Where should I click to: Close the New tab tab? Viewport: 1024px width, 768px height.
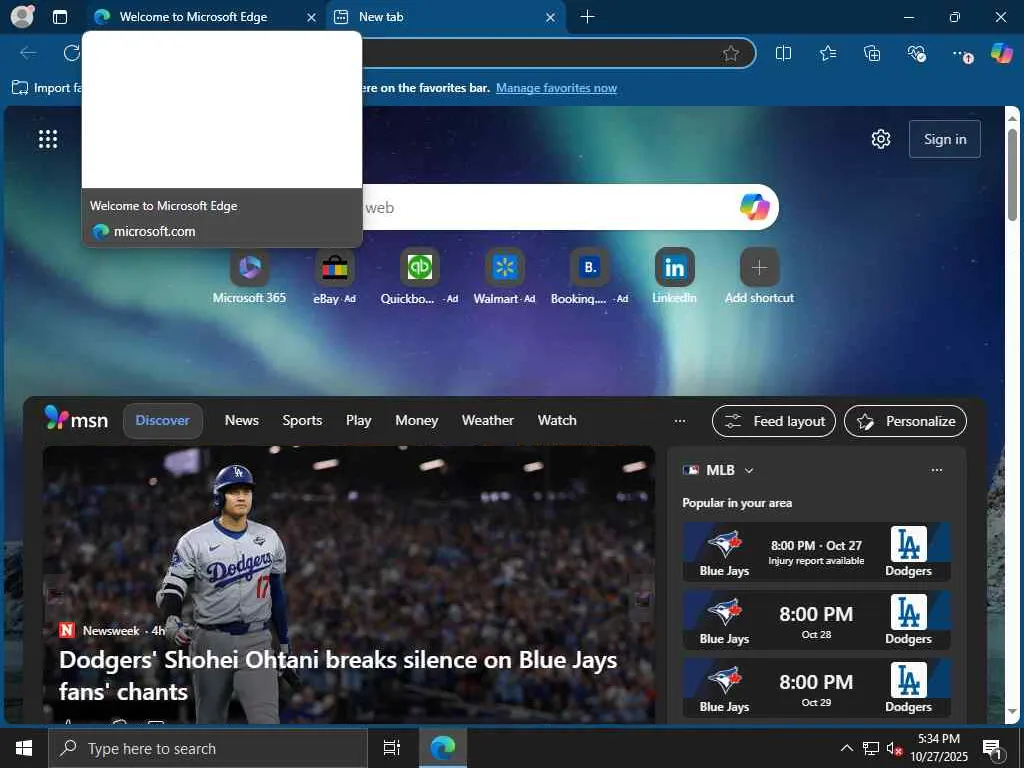pos(551,18)
